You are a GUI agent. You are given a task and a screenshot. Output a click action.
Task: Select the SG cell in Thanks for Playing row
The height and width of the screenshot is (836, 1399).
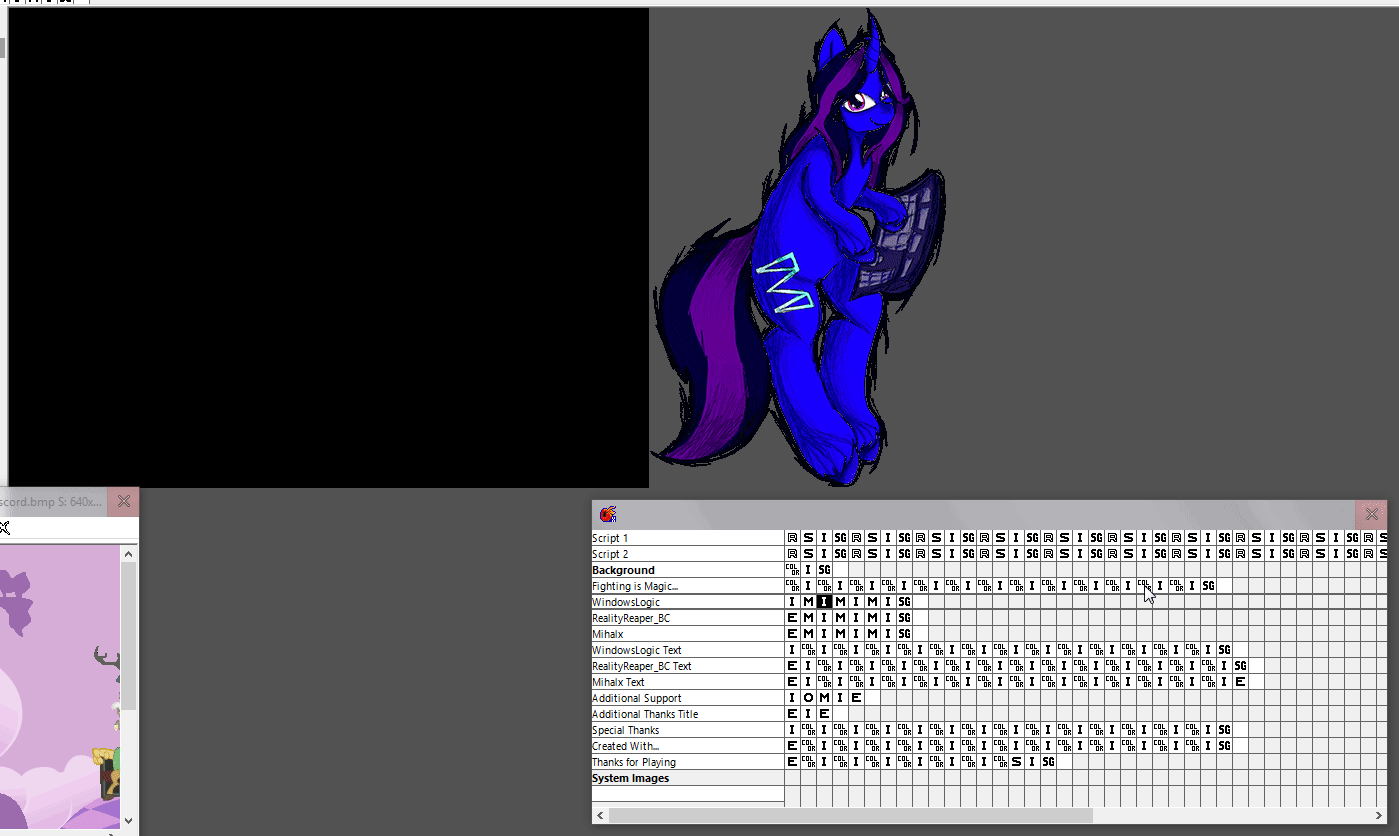click(1049, 762)
